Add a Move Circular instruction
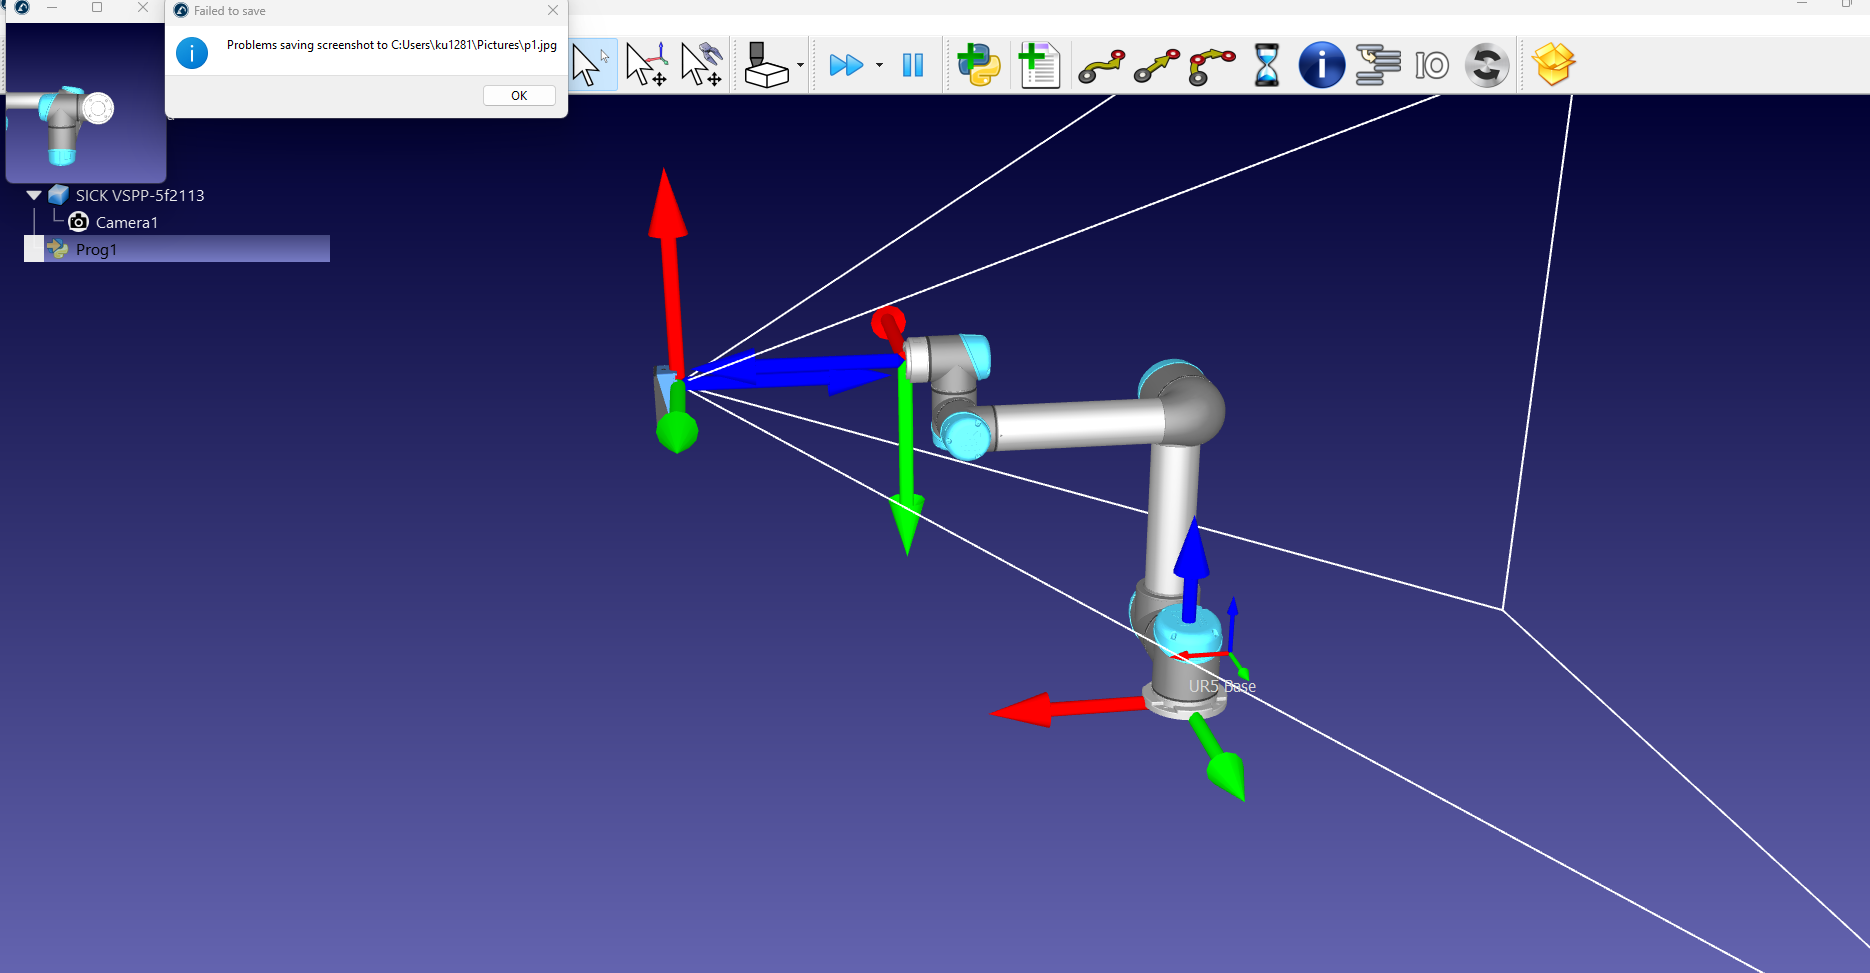Viewport: 1870px width, 973px height. coord(1212,66)
